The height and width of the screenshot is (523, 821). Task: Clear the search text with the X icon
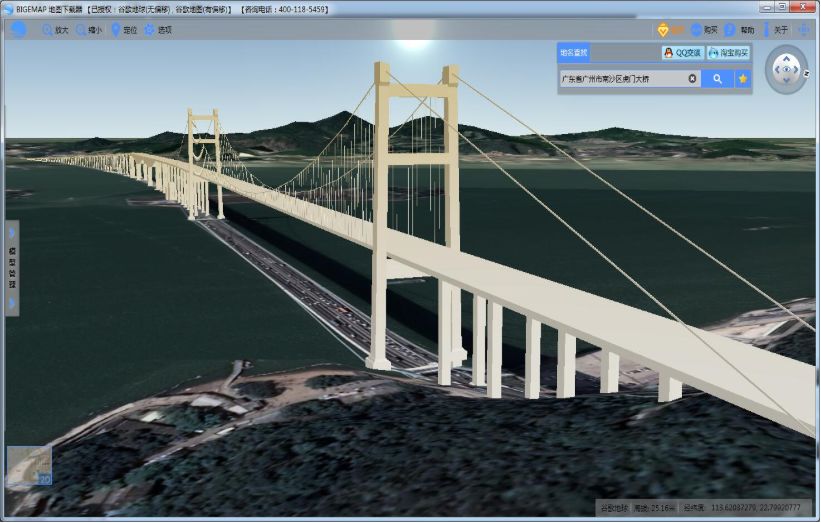pos(692,78)
